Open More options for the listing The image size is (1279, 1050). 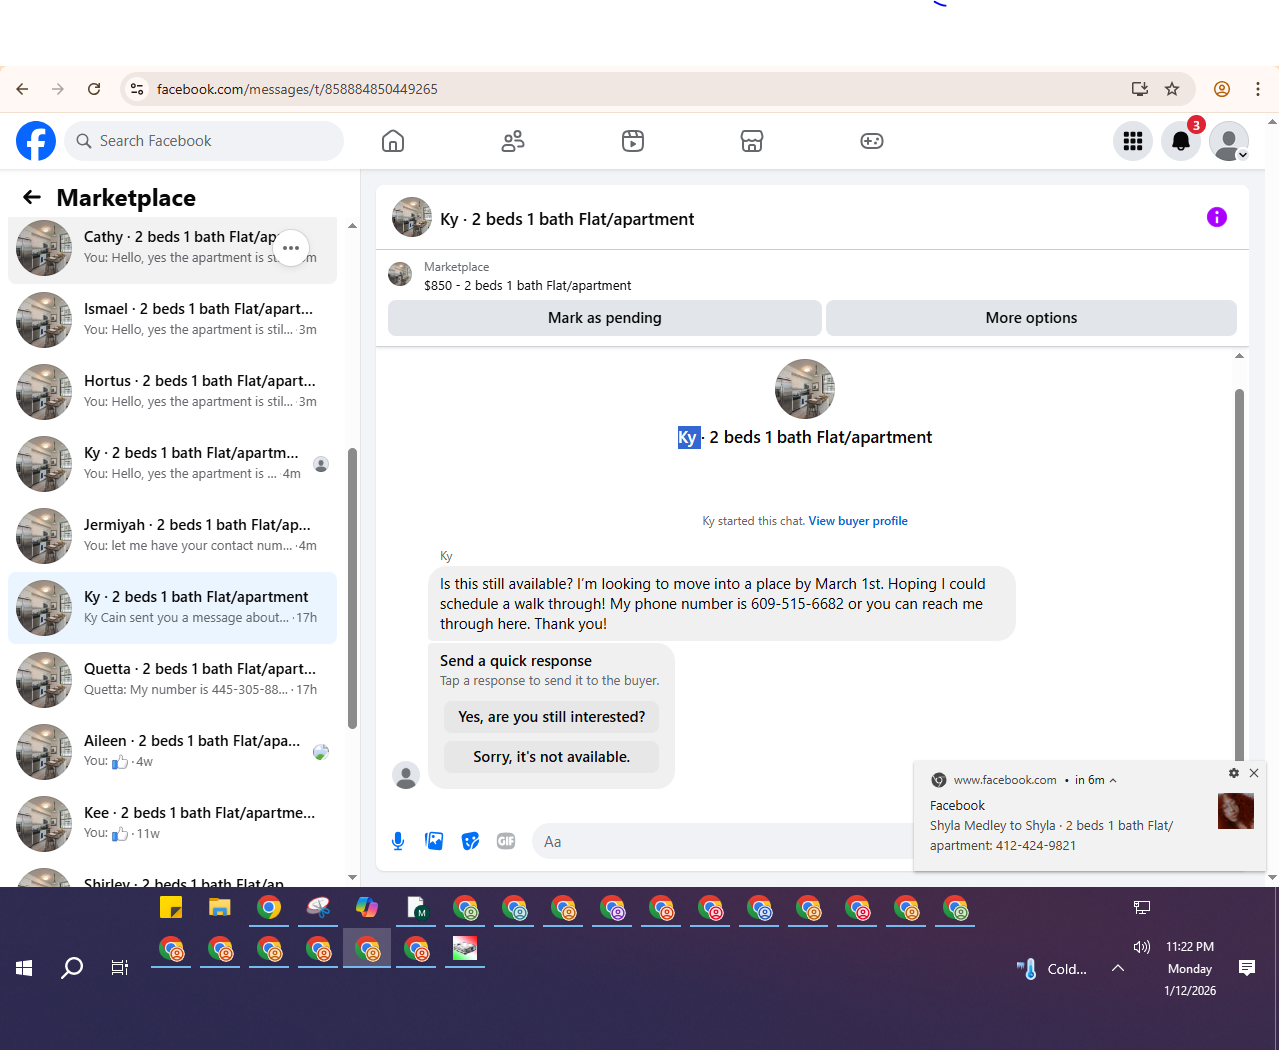coord(1031,318)
